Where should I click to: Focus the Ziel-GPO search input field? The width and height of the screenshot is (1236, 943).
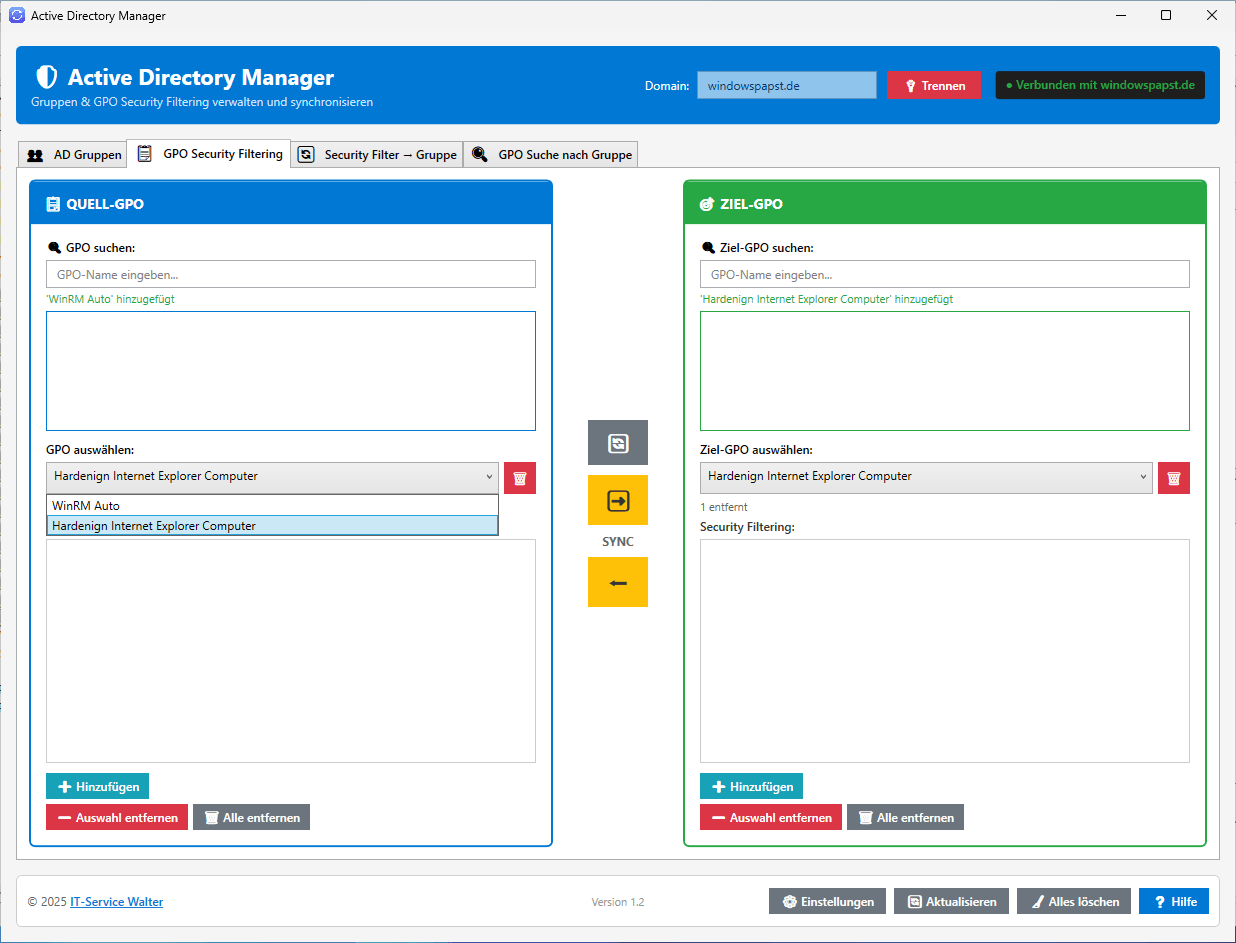pyautogui.click(x=945, y=274)
